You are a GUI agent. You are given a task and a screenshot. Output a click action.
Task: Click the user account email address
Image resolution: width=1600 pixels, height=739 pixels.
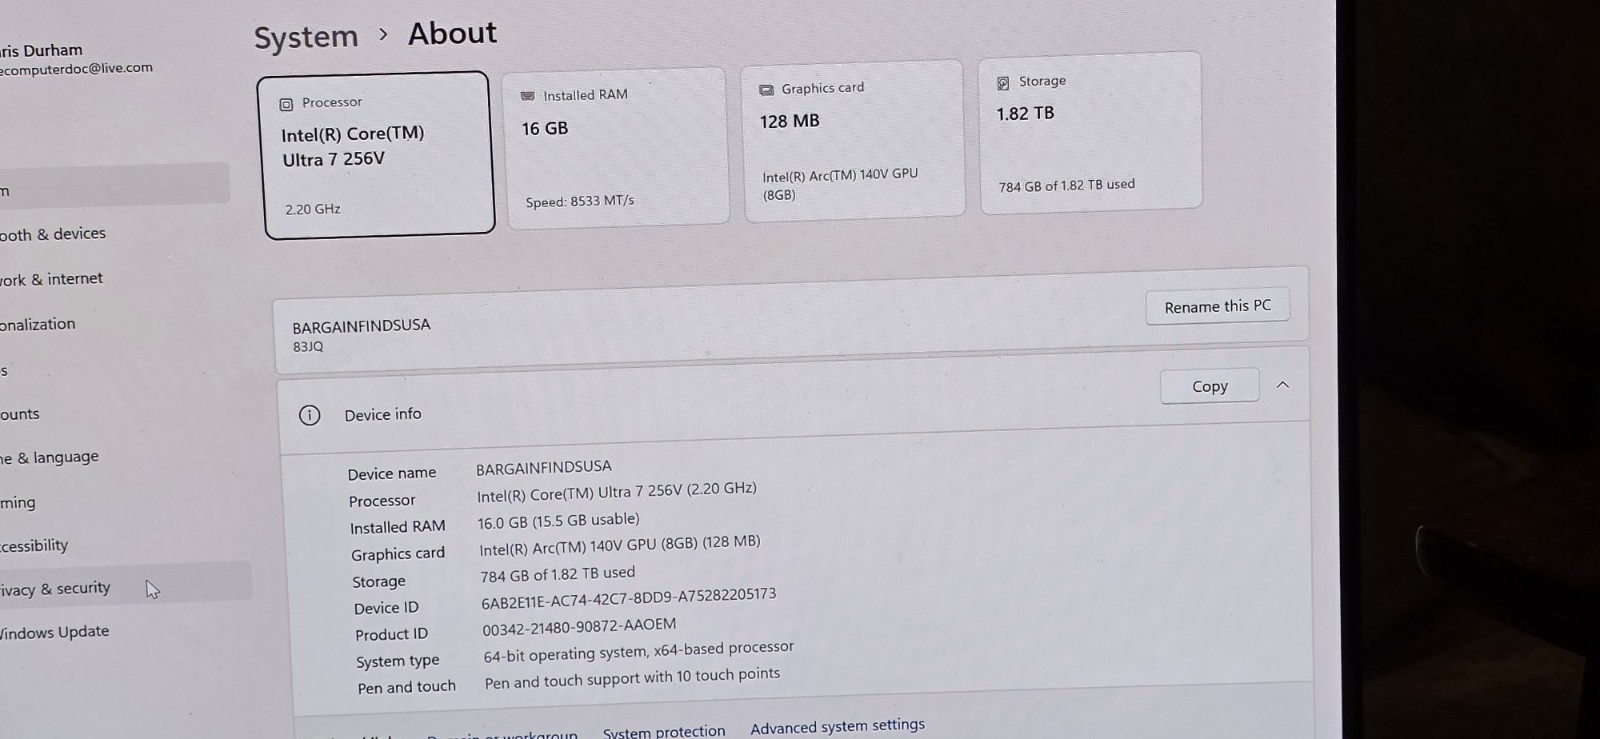tap(76, 69)
